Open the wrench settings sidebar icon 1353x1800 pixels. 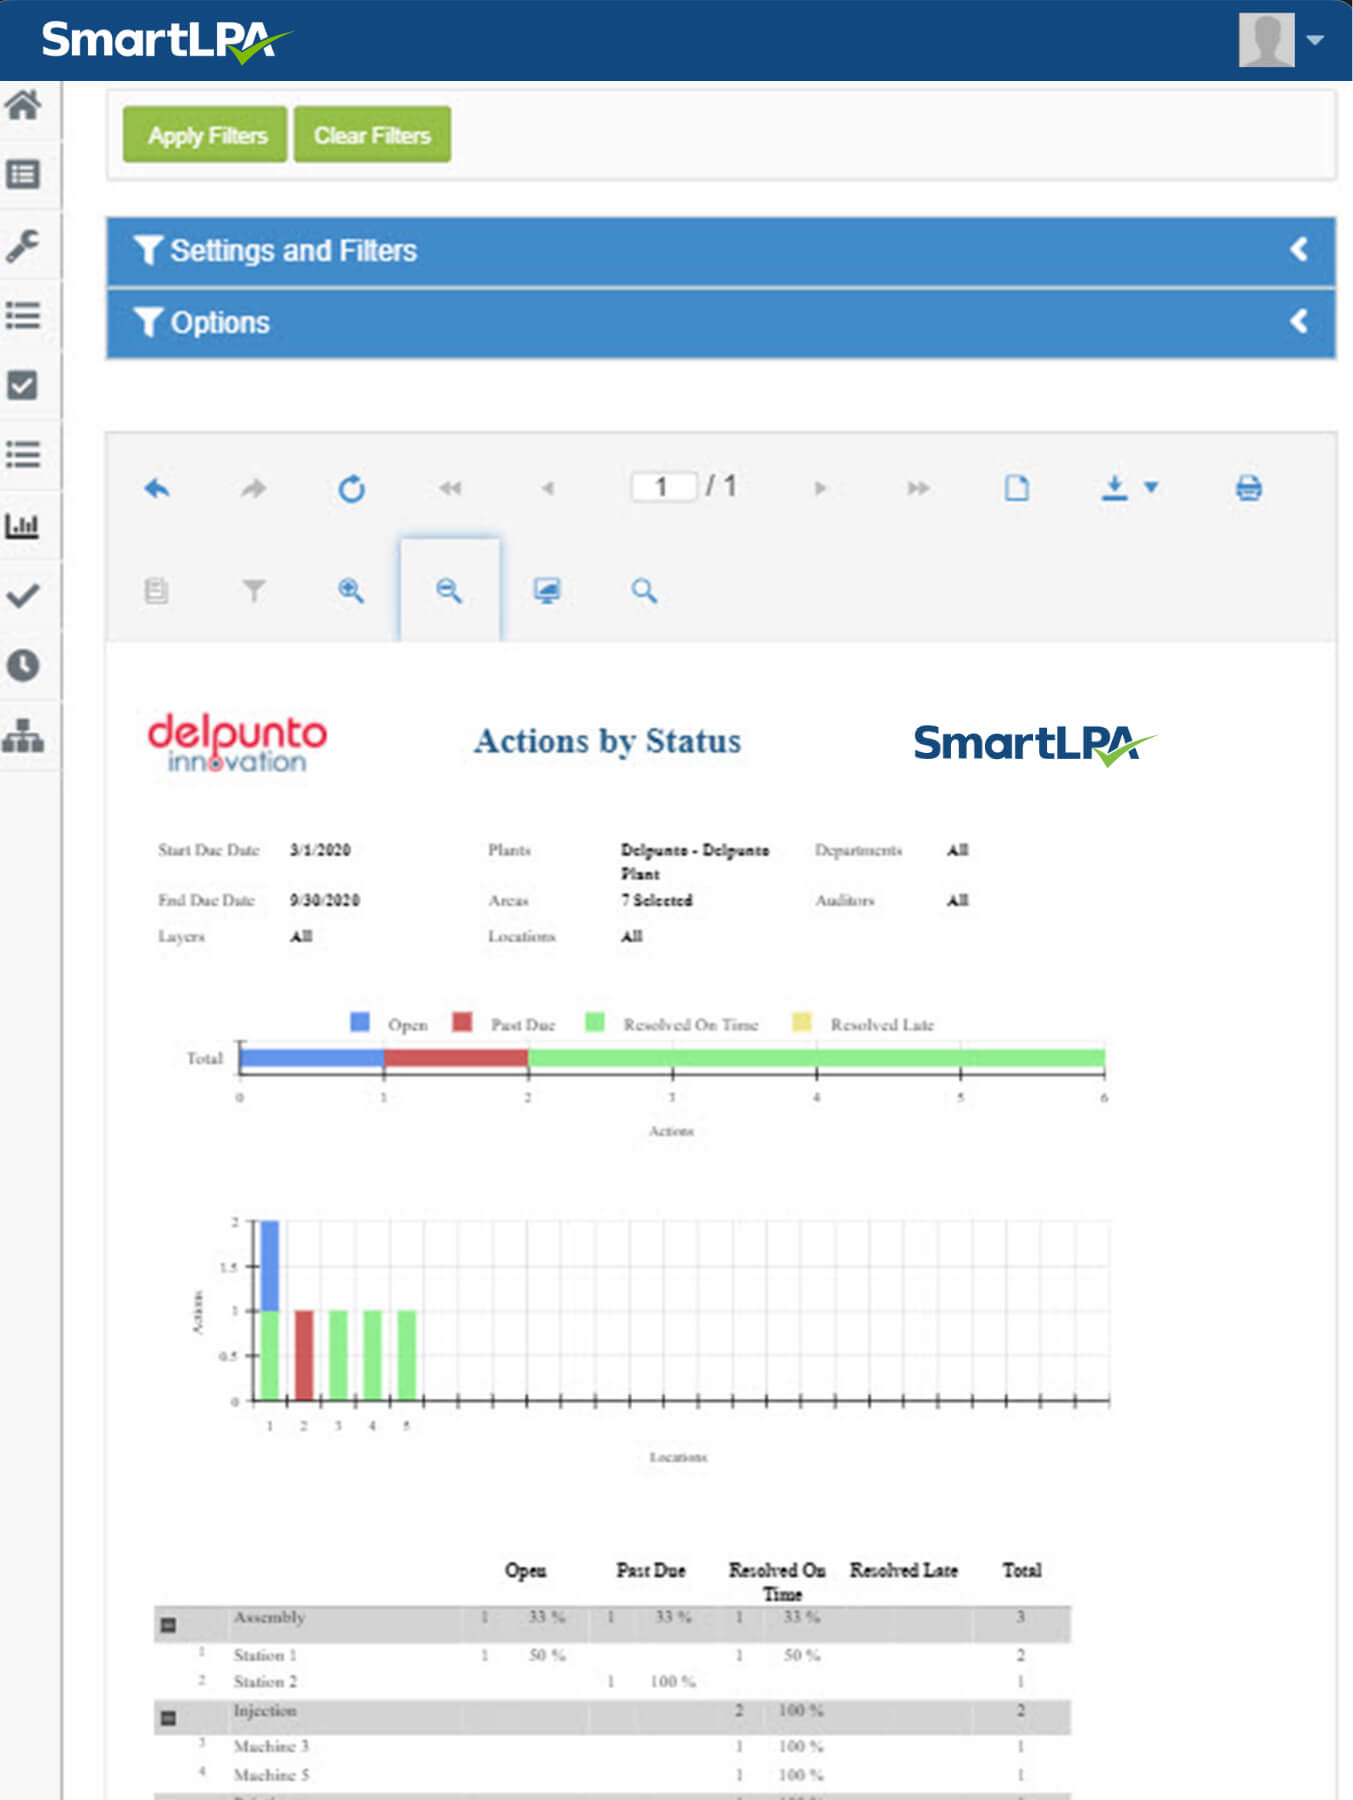coord(23,245)
